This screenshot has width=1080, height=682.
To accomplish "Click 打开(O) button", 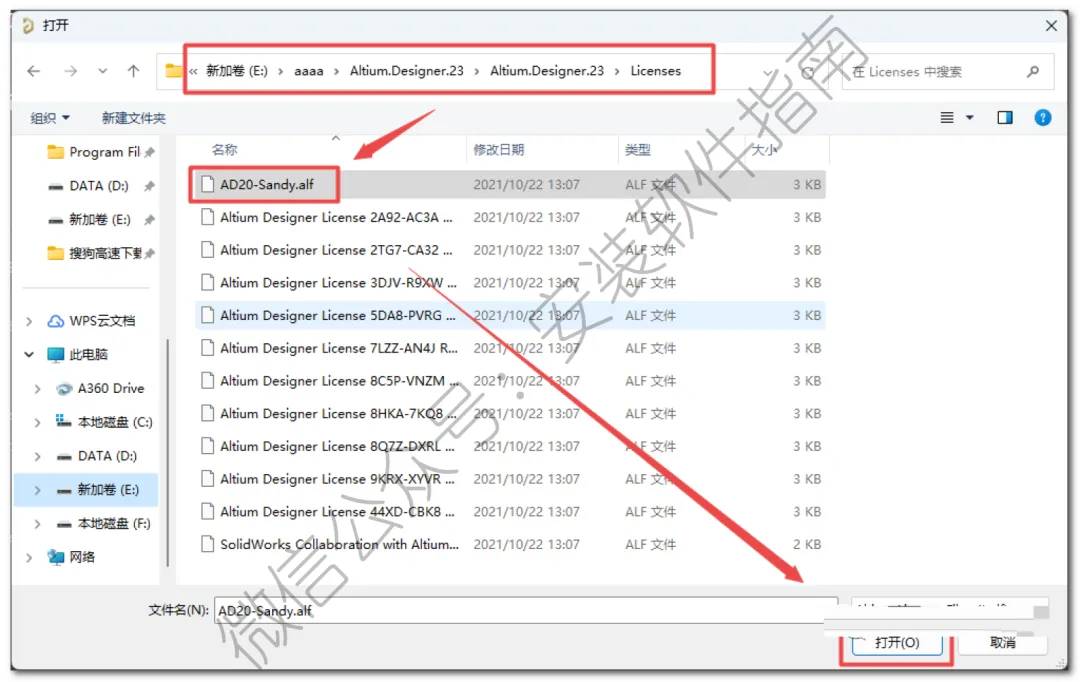I will point(897,643).
